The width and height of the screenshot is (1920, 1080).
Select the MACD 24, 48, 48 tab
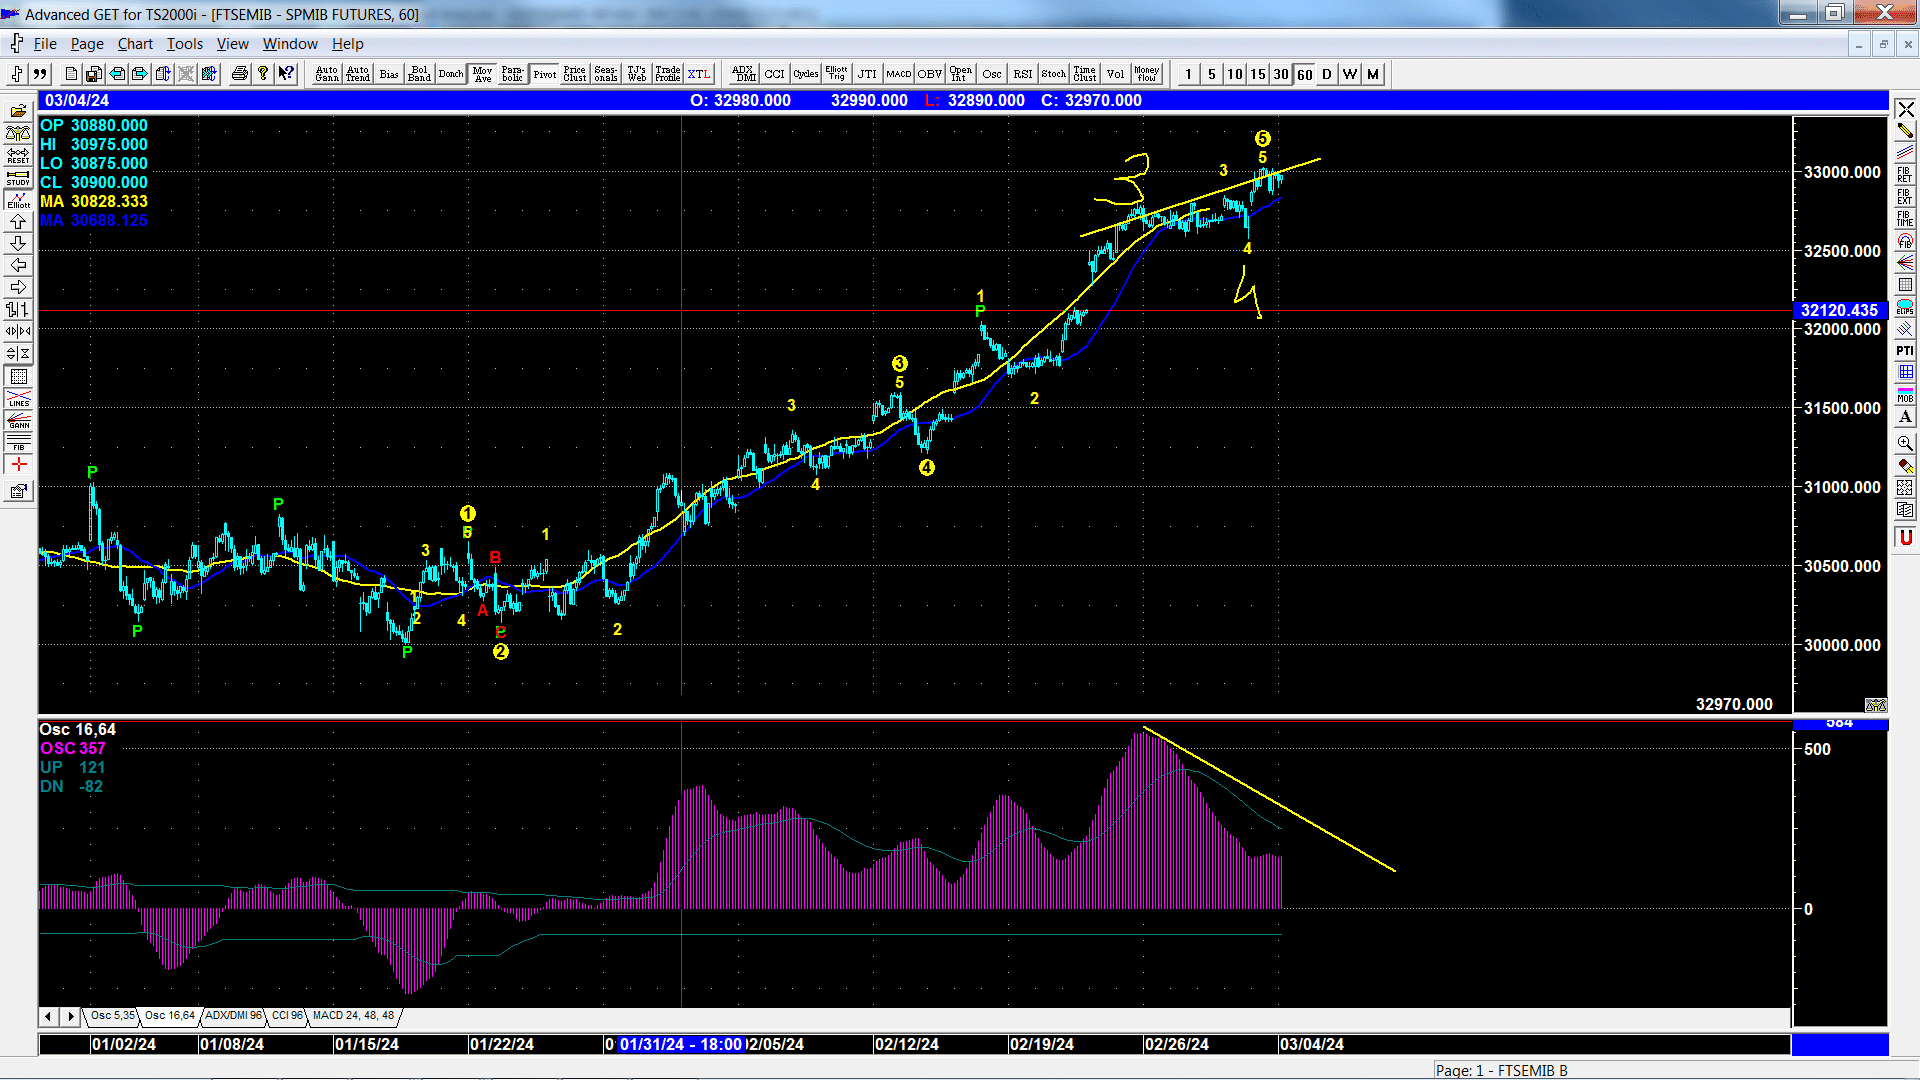pos(353,1016)
